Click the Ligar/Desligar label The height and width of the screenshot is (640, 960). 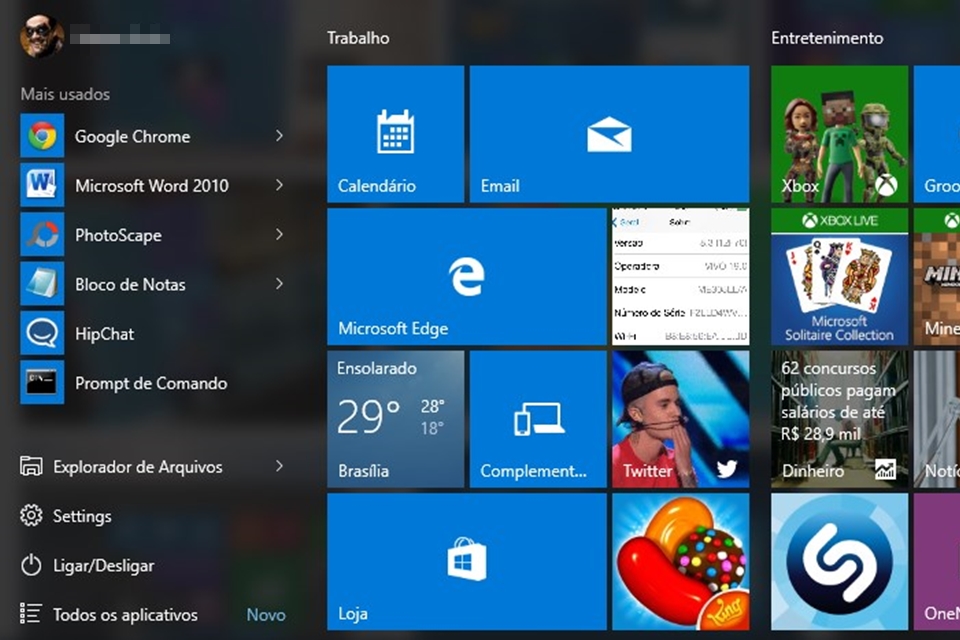click(103, 566)
